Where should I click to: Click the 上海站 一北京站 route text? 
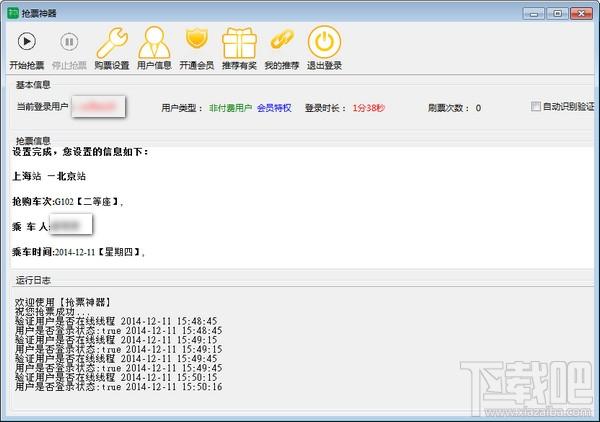point(49,176)
